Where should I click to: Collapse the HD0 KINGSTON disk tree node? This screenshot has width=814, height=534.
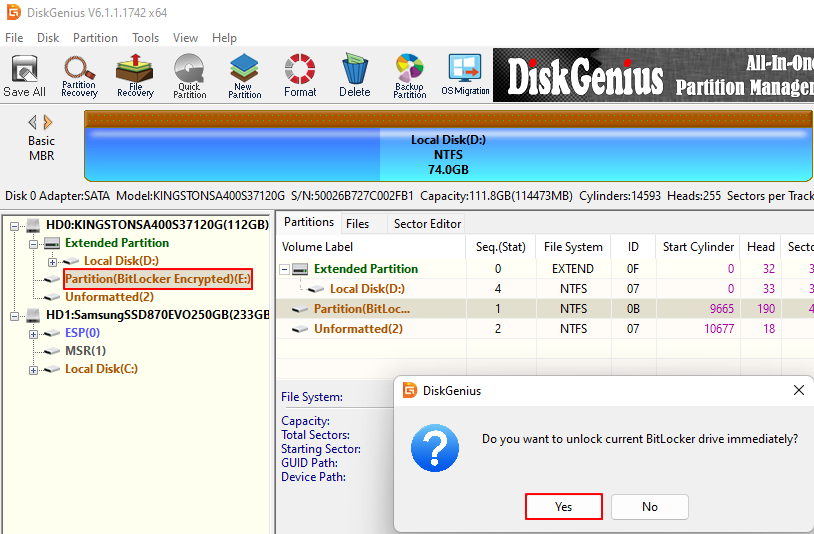coord(15,225)
